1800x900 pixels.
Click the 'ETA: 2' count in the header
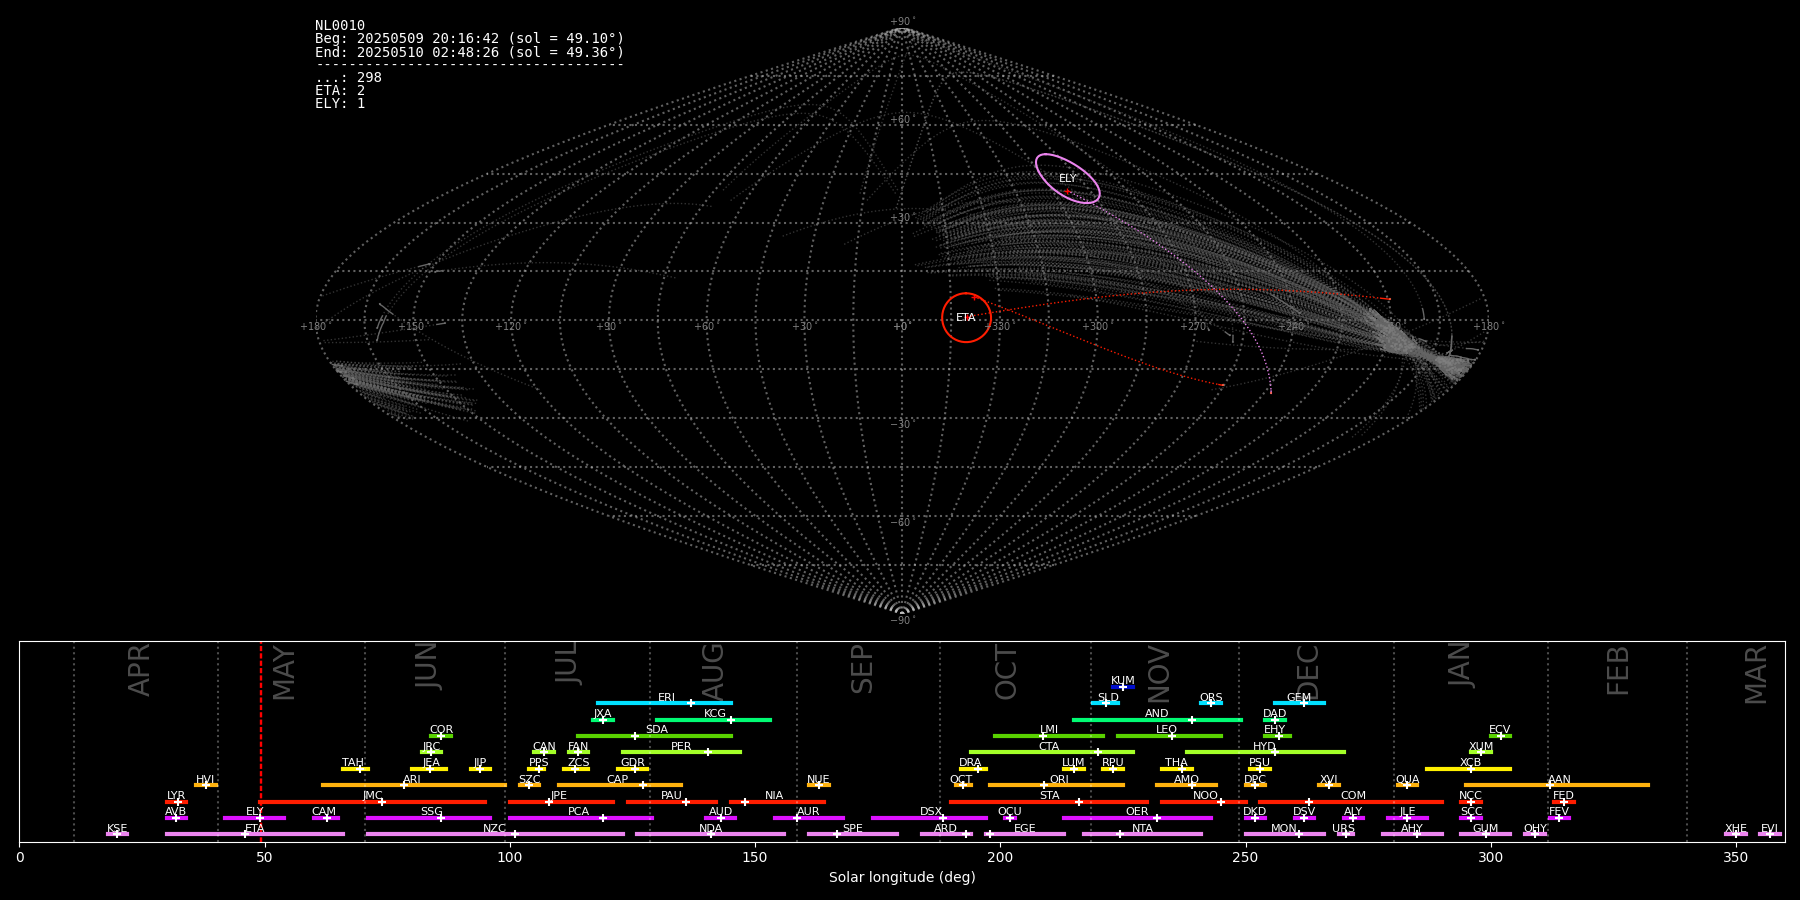pyautogui.click(x=340, y=91)
